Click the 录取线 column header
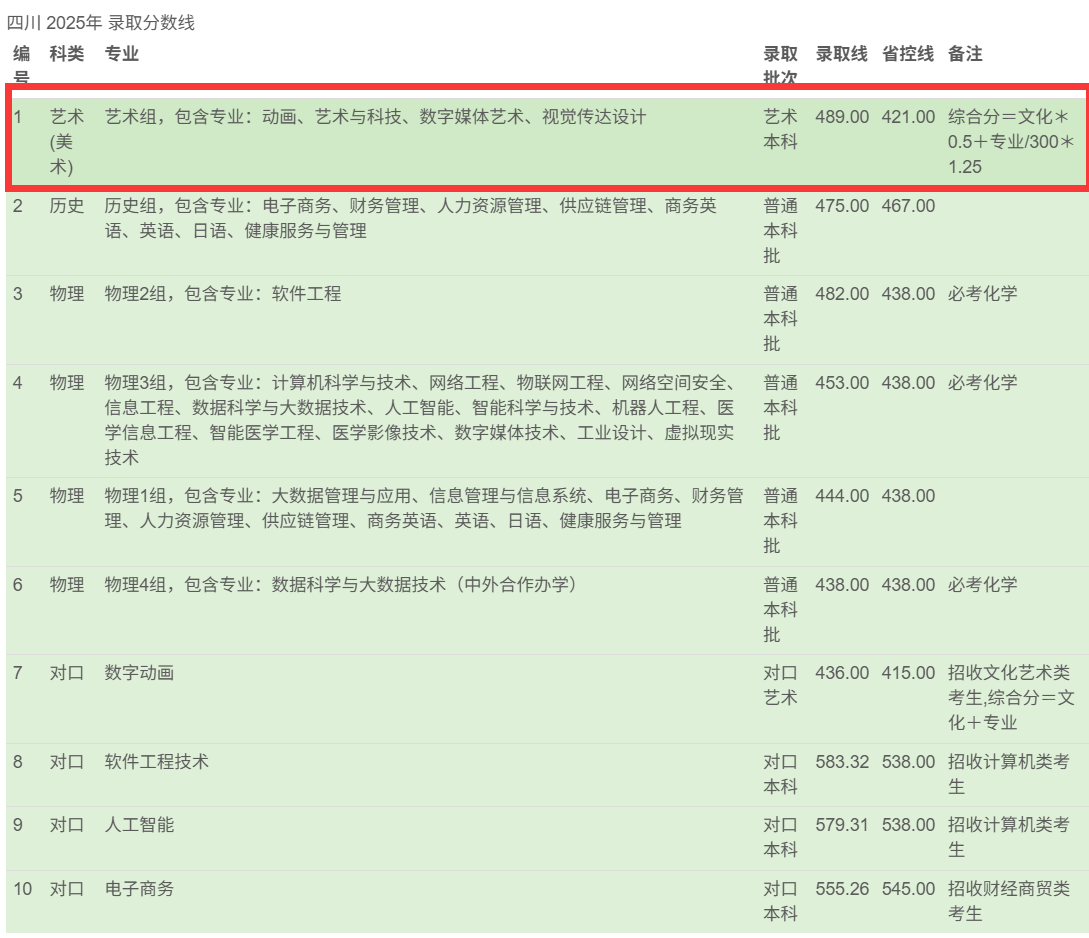 coord(842,53)
